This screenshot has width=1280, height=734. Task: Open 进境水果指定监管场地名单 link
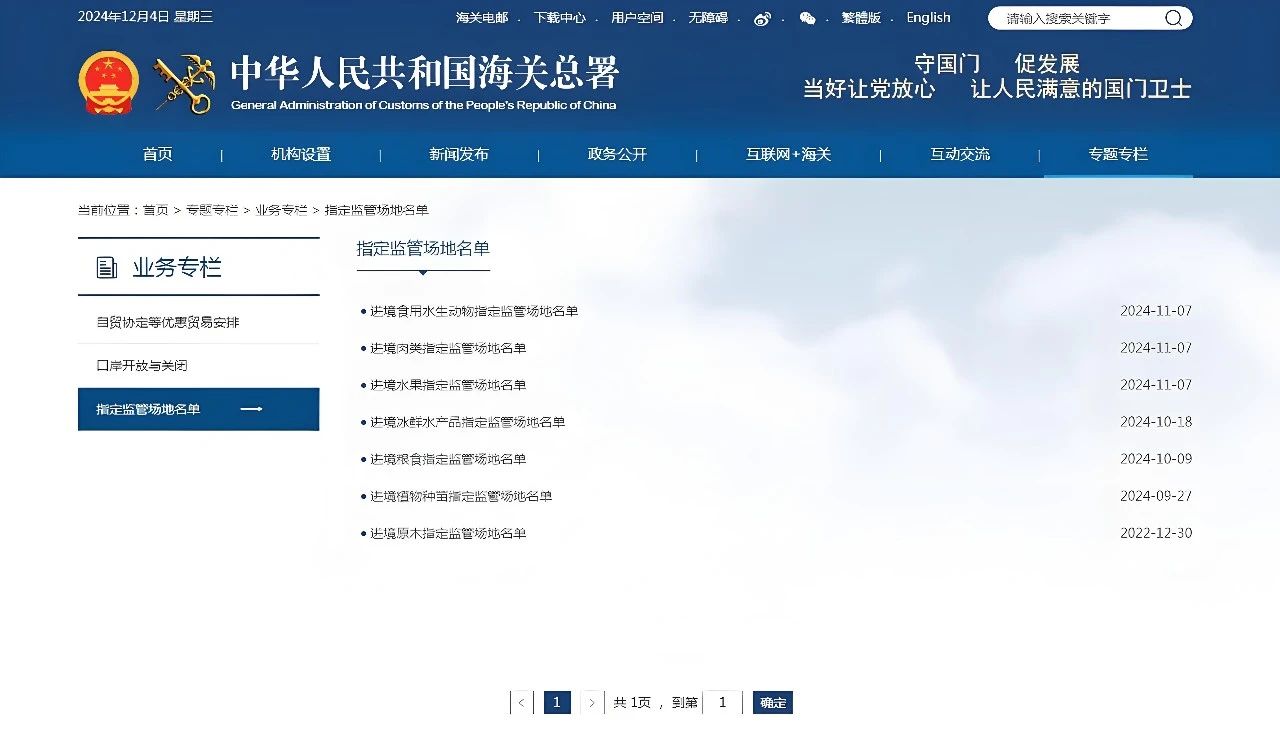pyautogui.click(x=448, y=385)
